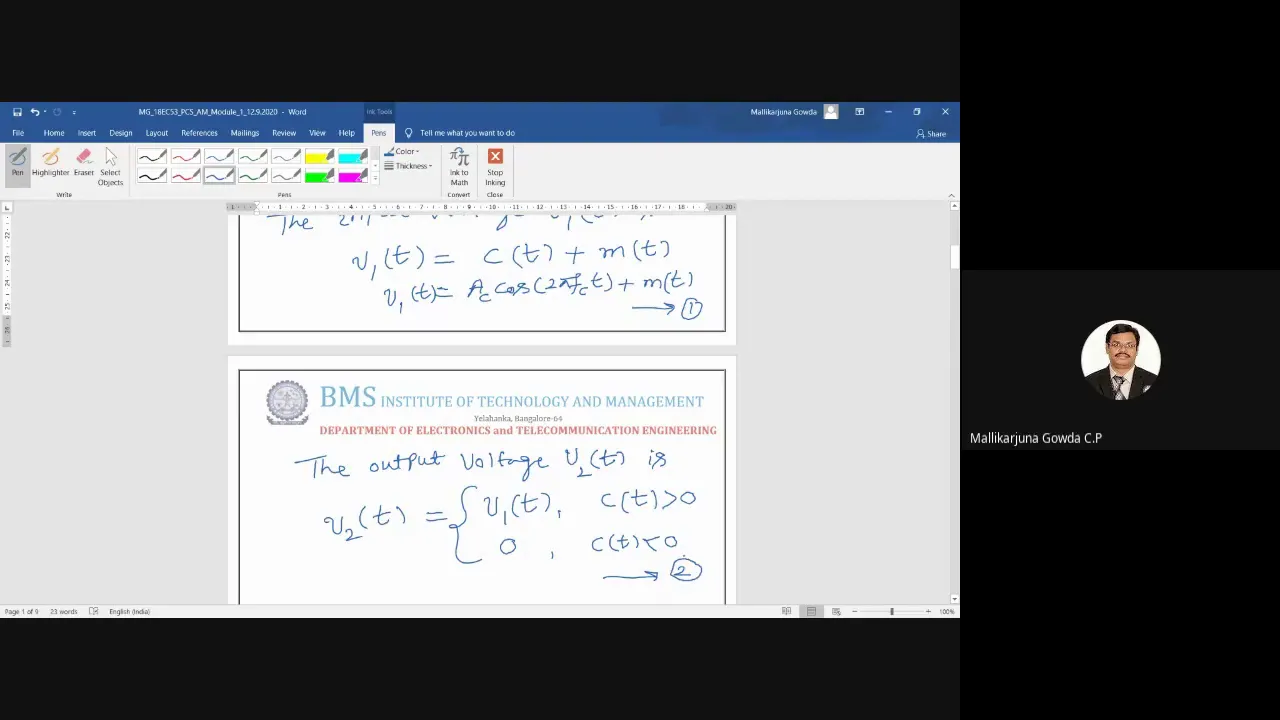Switch to the View tab
The width and height of the screenshot is (1280, 720).
click(x=317, y=133)
